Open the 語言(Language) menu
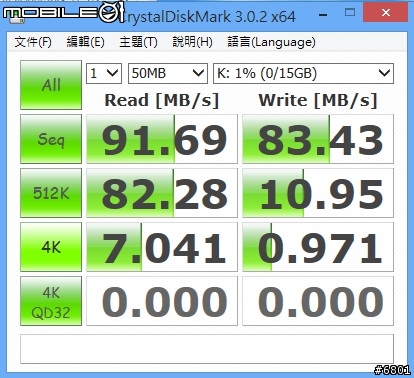 click(x=271, y=42)
